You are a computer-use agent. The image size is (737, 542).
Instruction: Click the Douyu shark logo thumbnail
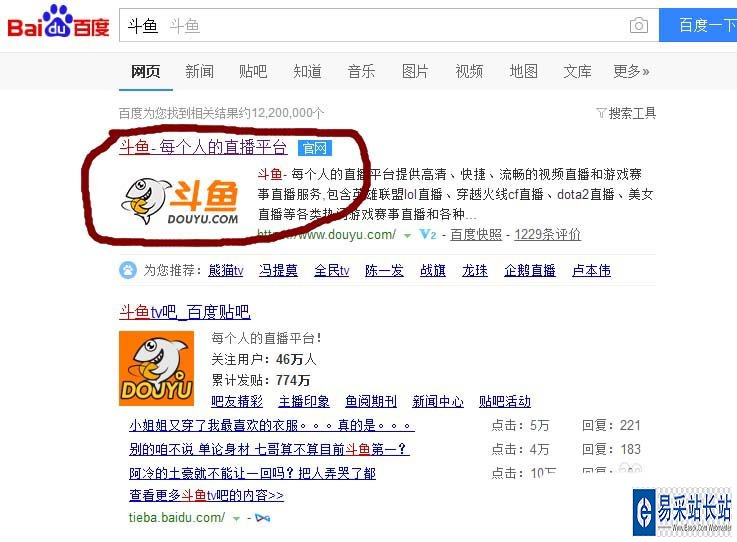point(180,201)
